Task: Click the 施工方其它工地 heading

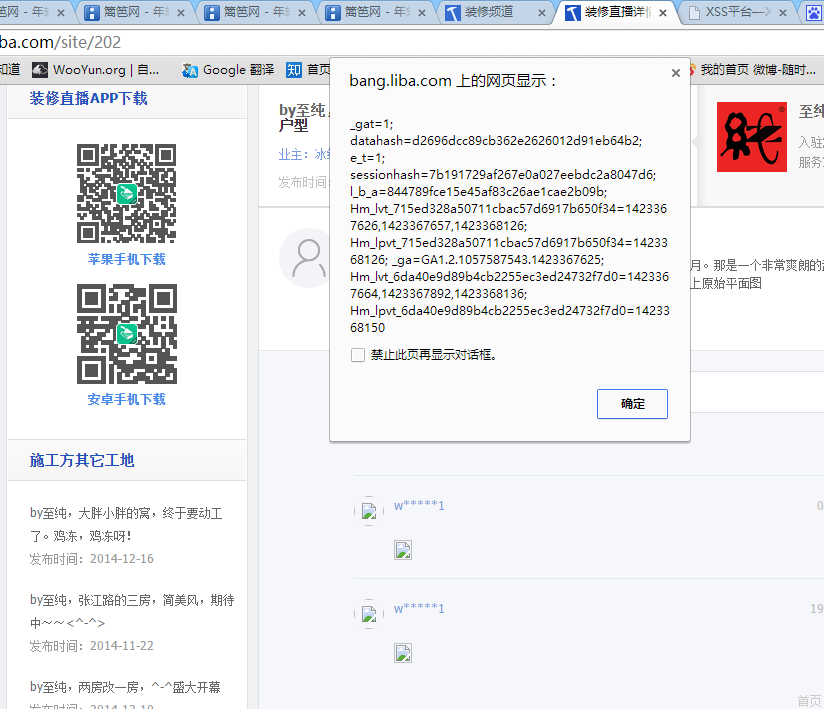Action: point(82,460)
